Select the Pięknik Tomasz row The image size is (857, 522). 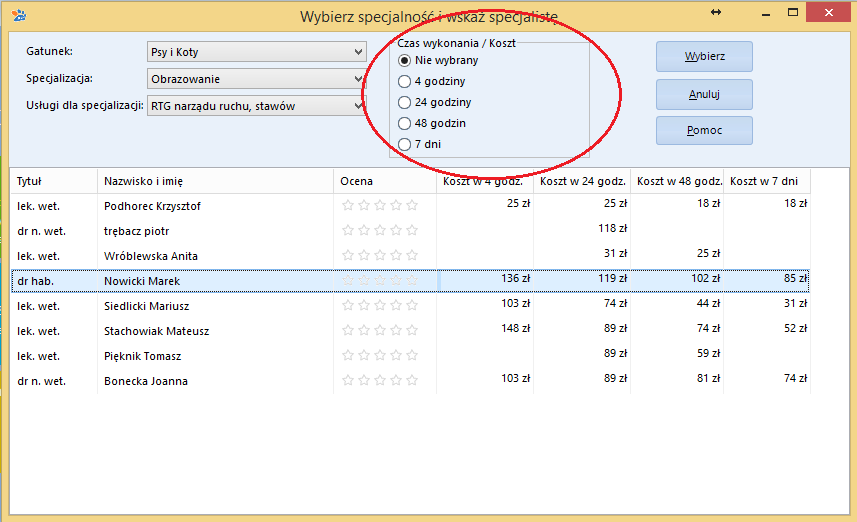pyautogui.click(x=410, y=356)
